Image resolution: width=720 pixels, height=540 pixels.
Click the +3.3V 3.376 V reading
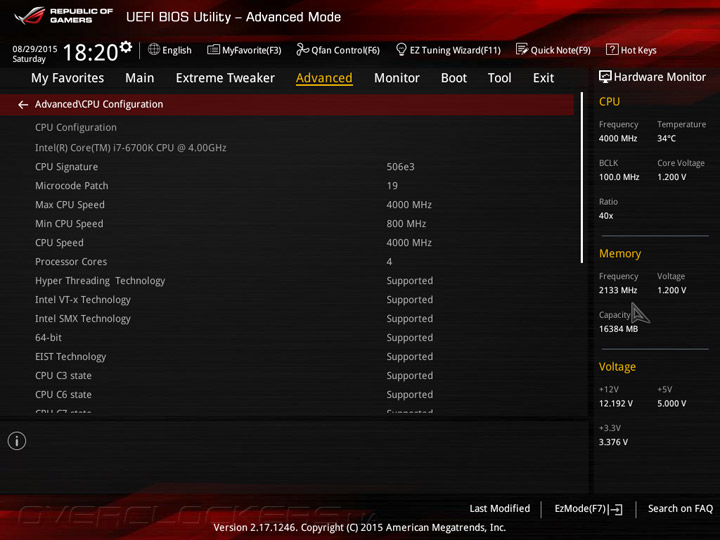click(613, 442)
